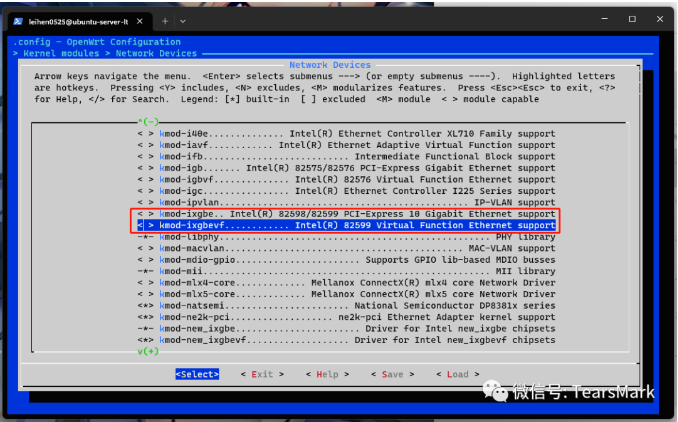Screen dimensions: 678x422
Task: Click the <Select> button
Action: pyautogui.click(x=197, y=374)
